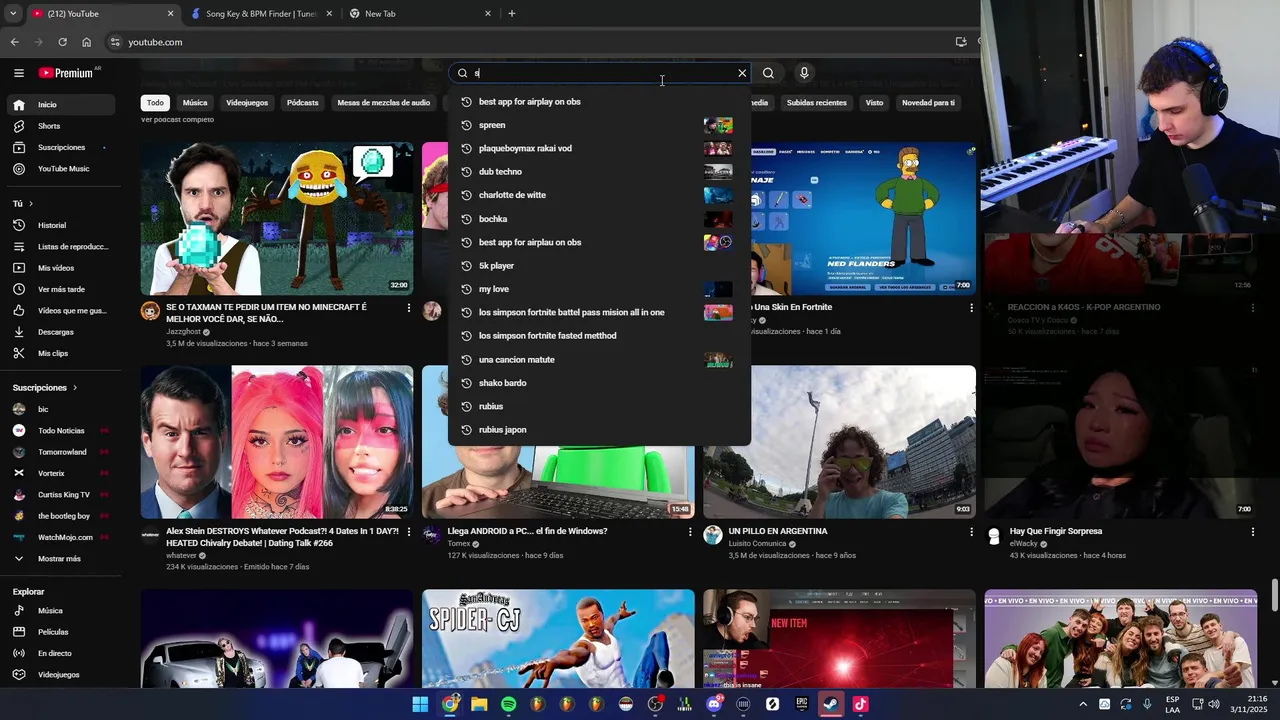The width and height of the screenshot is (1280, 720).
Task: Open Música under Explorar
Action: 59,611
